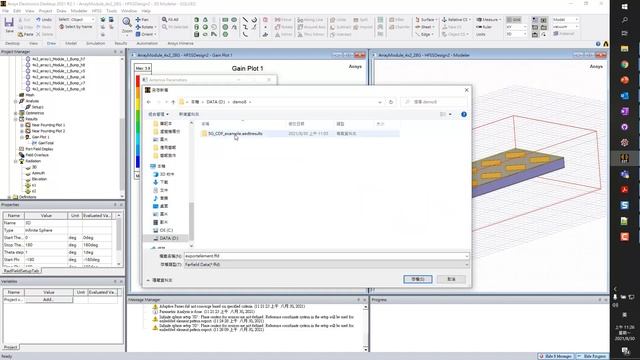Click the Grid toggle button in the ribbon
Image resolution: width=640 pixels, height=360 pixels.
click(513, 20)
